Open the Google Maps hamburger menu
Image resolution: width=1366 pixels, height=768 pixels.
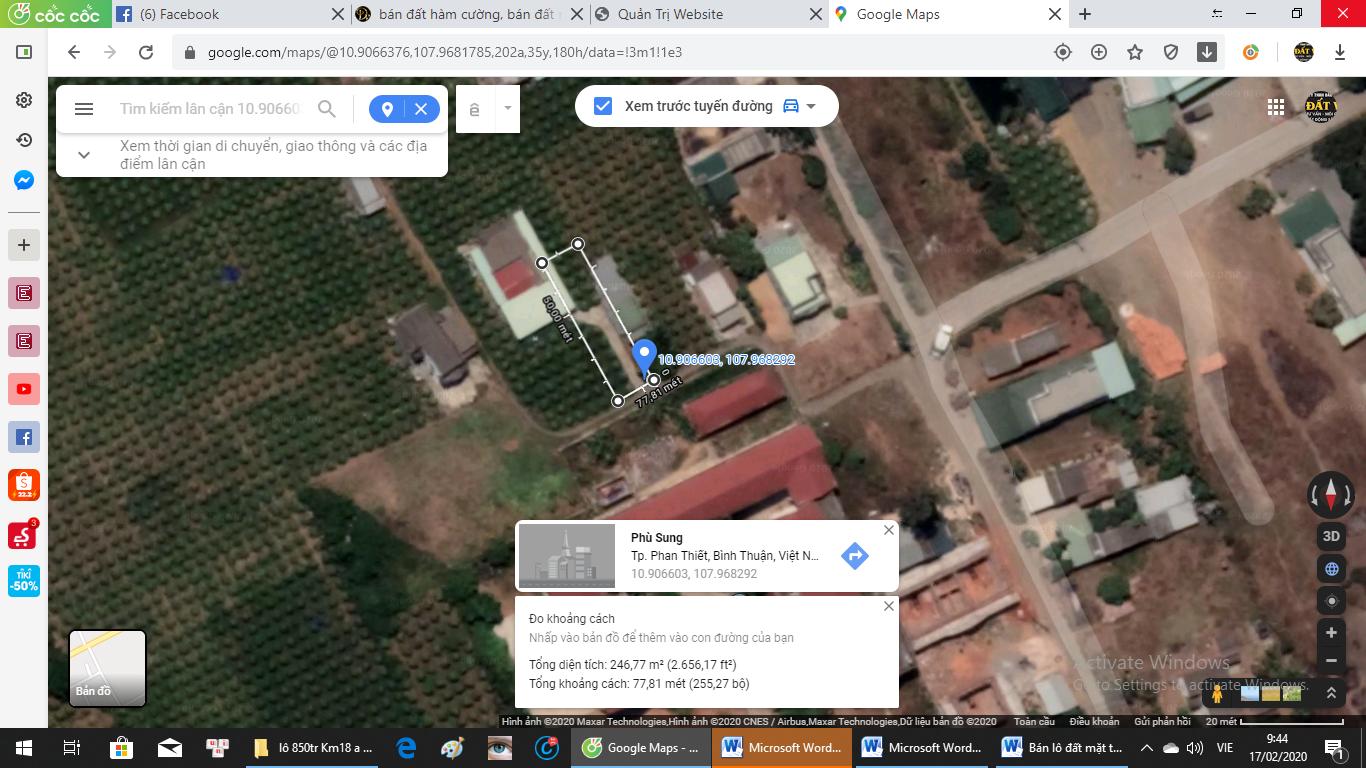coord(84,109)
